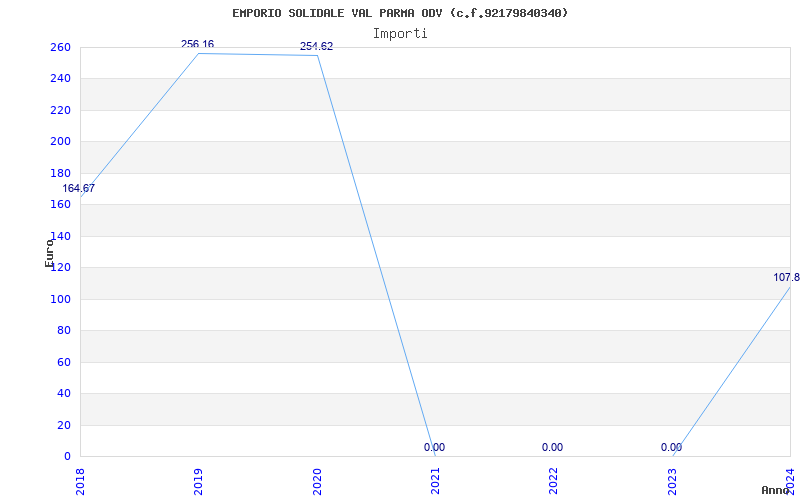Click the 164.67 data label

tap(79, 188)
